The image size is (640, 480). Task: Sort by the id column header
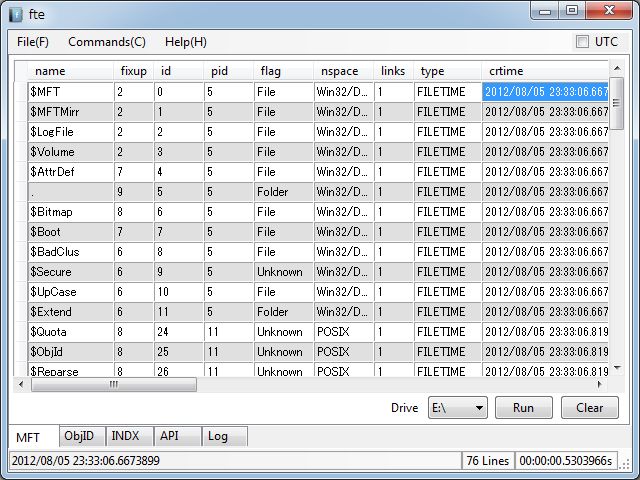(x=179, y=71)
